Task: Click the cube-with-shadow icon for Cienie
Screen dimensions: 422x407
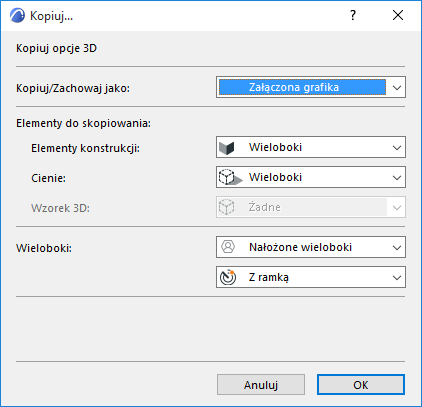Action: coord(230,177)
